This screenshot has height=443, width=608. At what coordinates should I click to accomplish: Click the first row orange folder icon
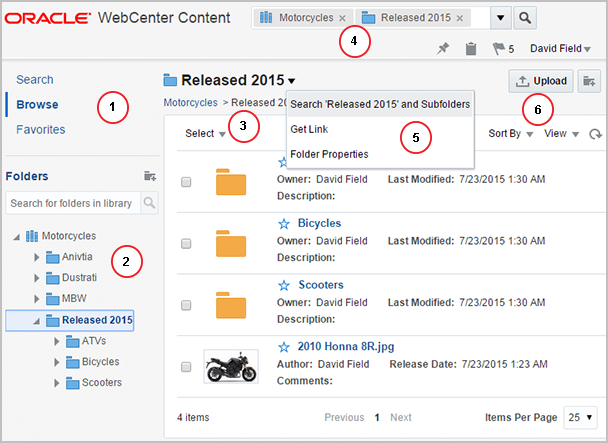pos(231,182)
